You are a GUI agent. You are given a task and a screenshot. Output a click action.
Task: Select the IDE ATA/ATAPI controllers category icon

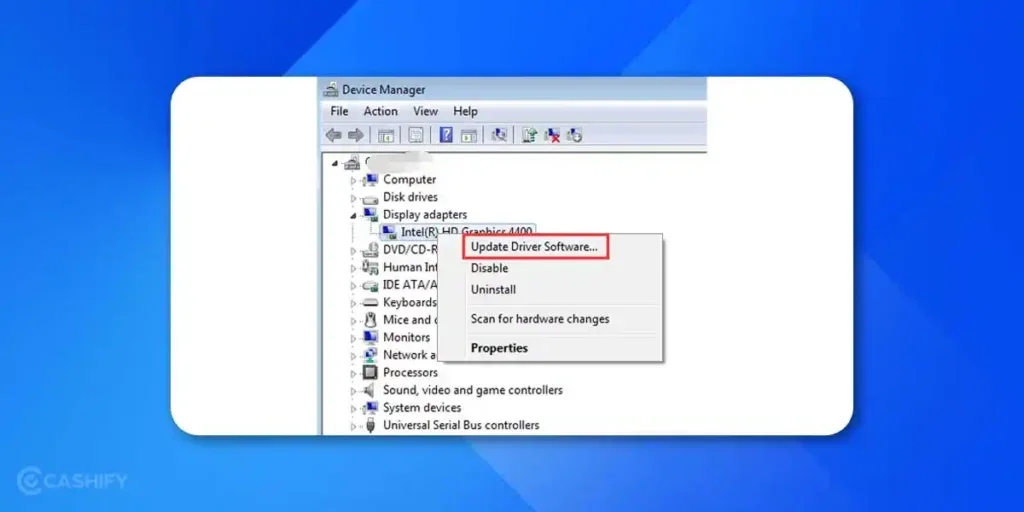tap(370, 285)
